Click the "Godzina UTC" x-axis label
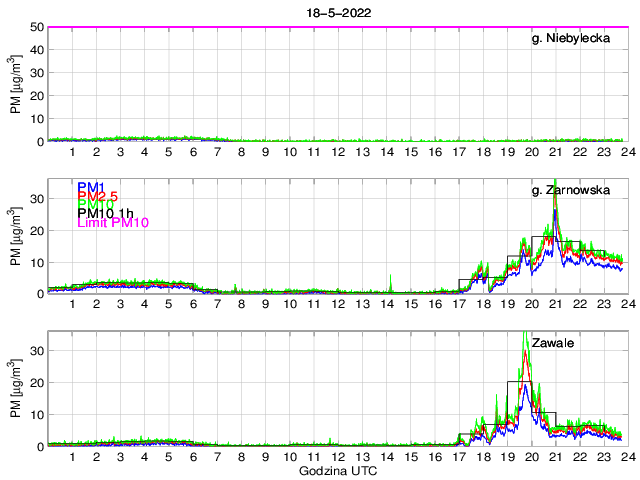The image size is (640, 480). click(338, 471)
